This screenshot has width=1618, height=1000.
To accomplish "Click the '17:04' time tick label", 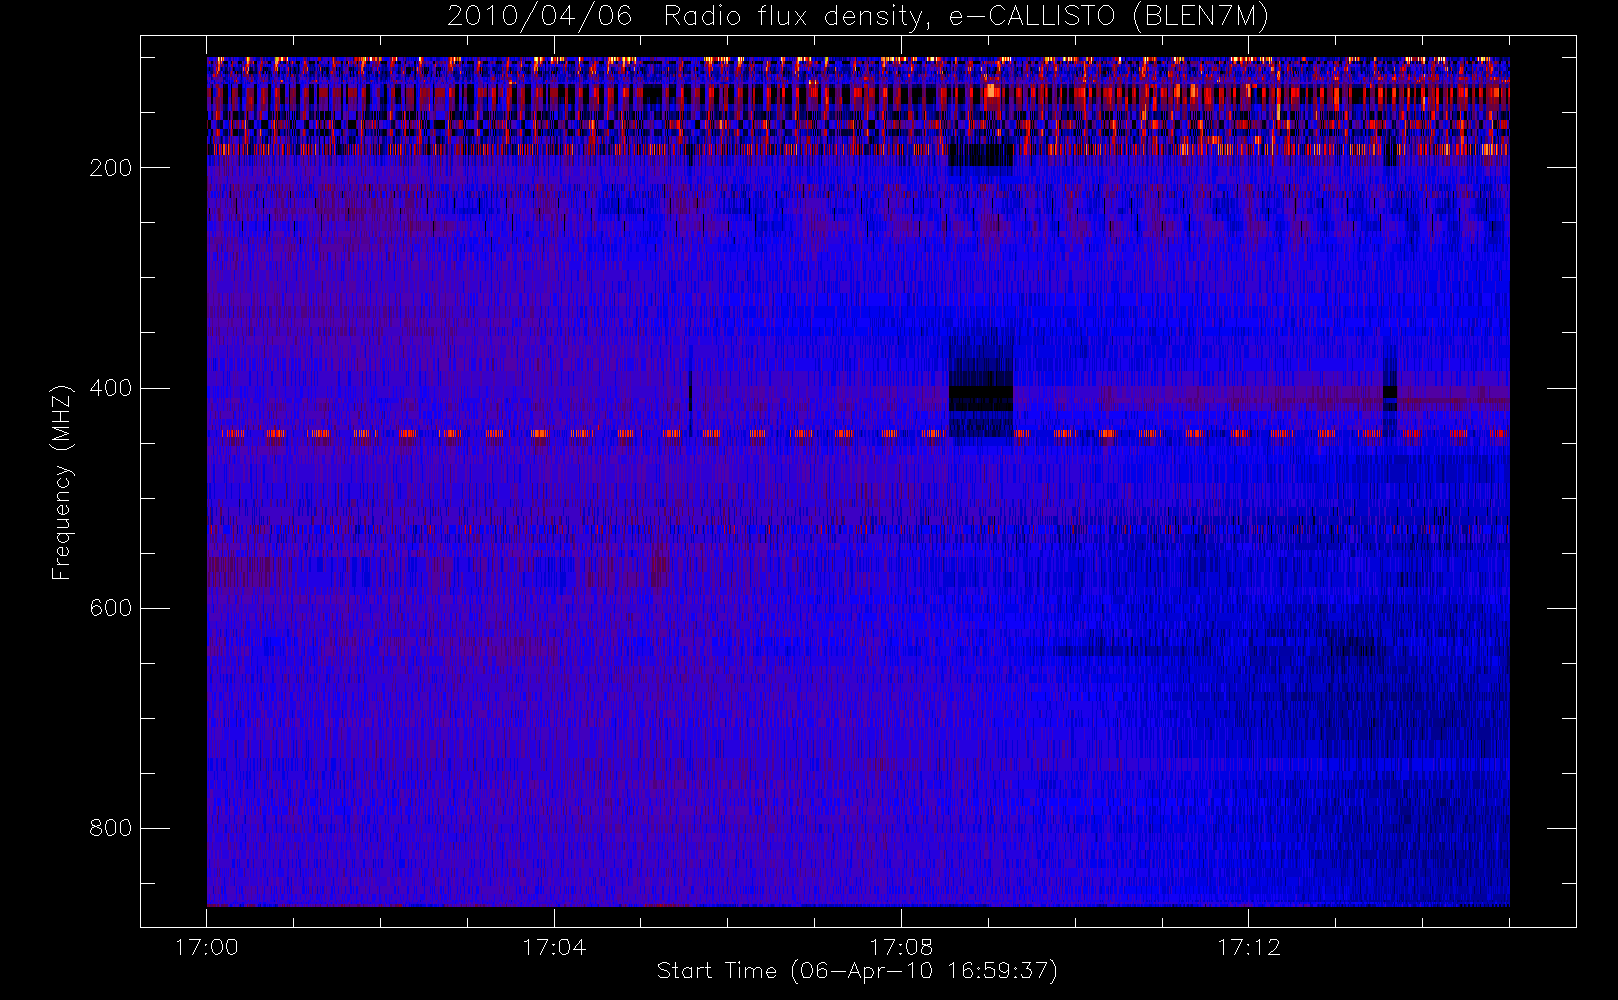I will click(x=554, y=947).
